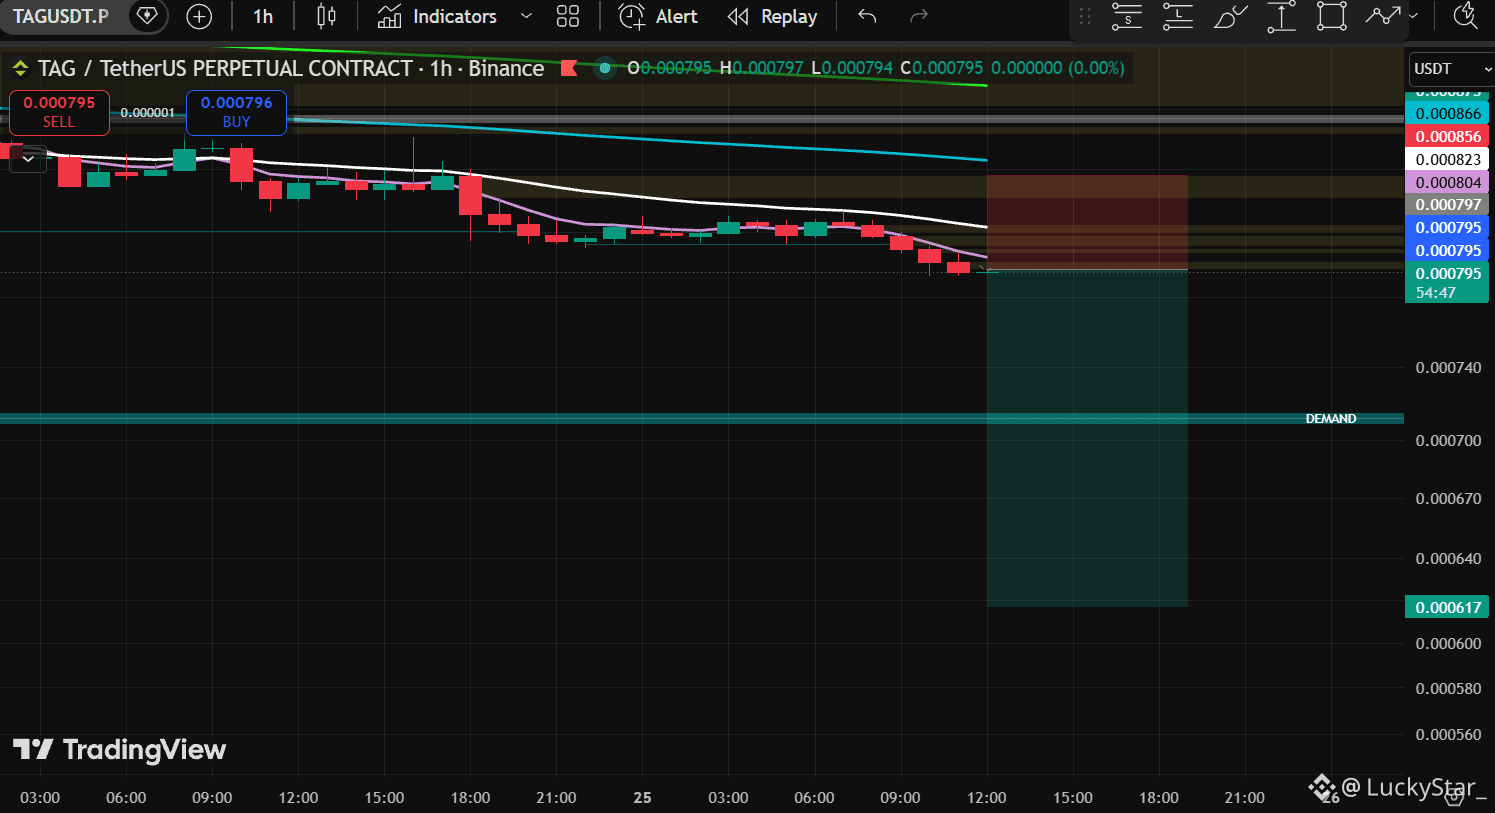Click the 0.000670 price axis value
The height and width of the screenshot is (813, 1495).
(1448, 498)
